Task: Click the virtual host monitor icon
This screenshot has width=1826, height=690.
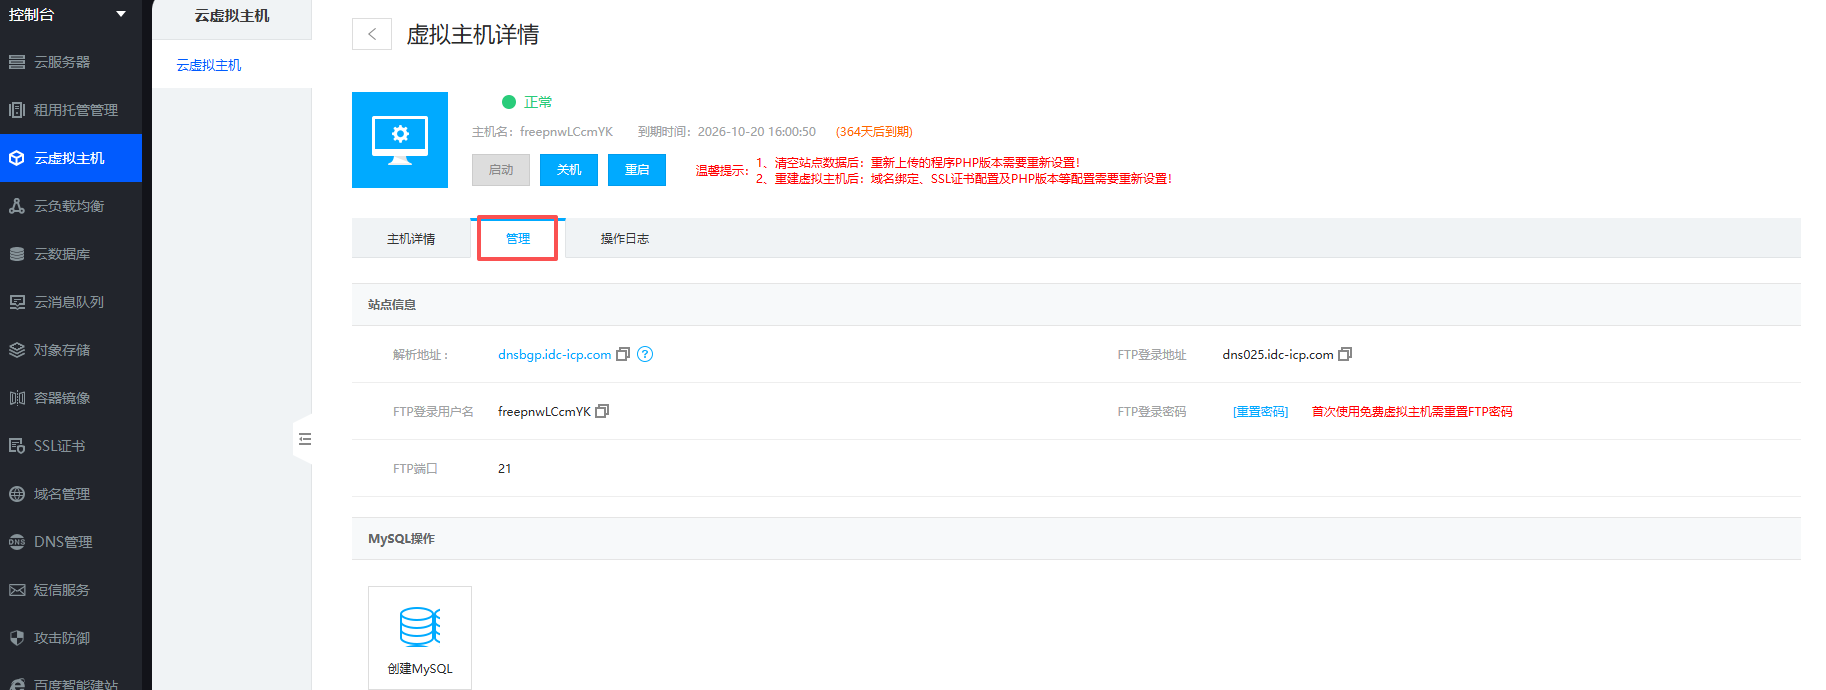Action: pyautogui.click(x=400, y=140)
